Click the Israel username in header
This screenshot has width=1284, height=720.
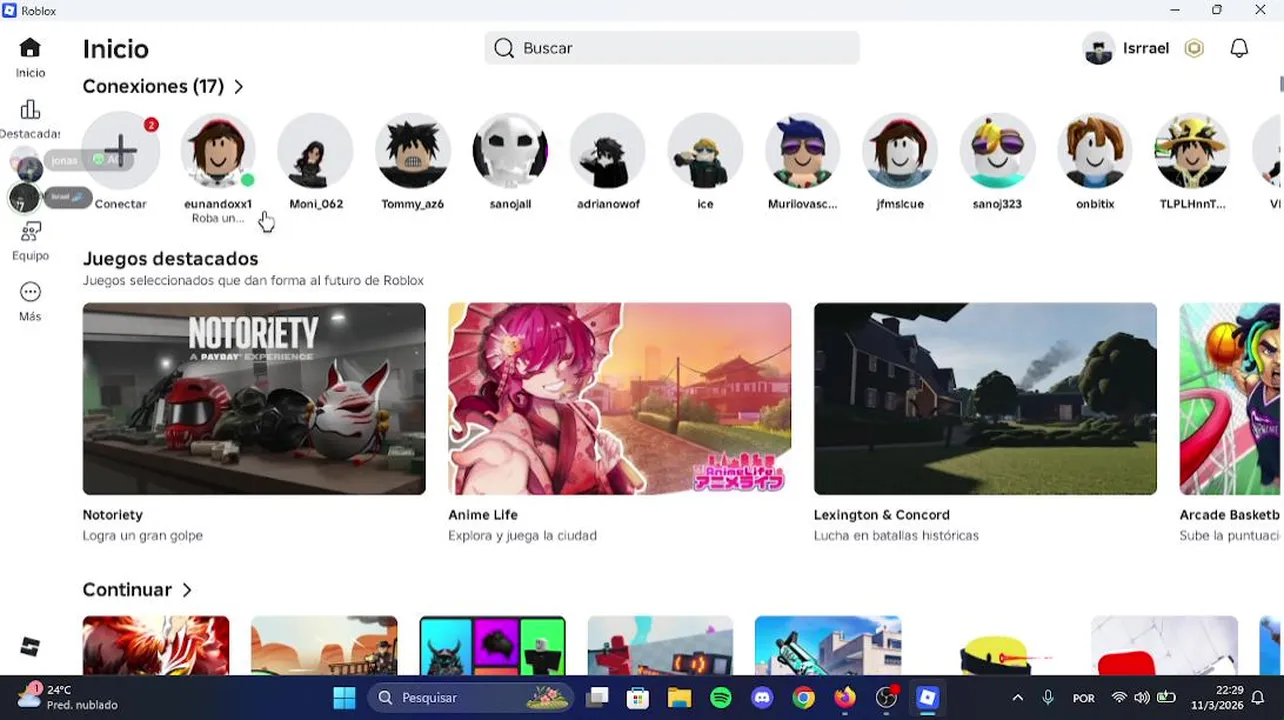coord(1146,48)
